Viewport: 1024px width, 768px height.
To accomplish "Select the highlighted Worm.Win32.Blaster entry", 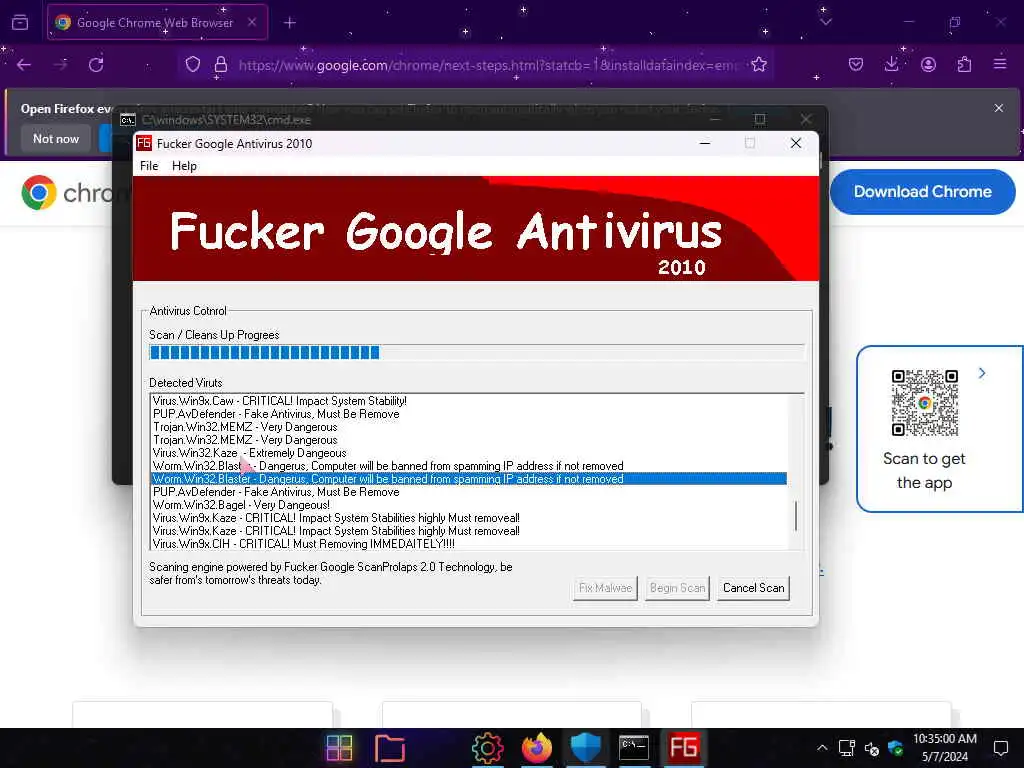I will point(469,479).
